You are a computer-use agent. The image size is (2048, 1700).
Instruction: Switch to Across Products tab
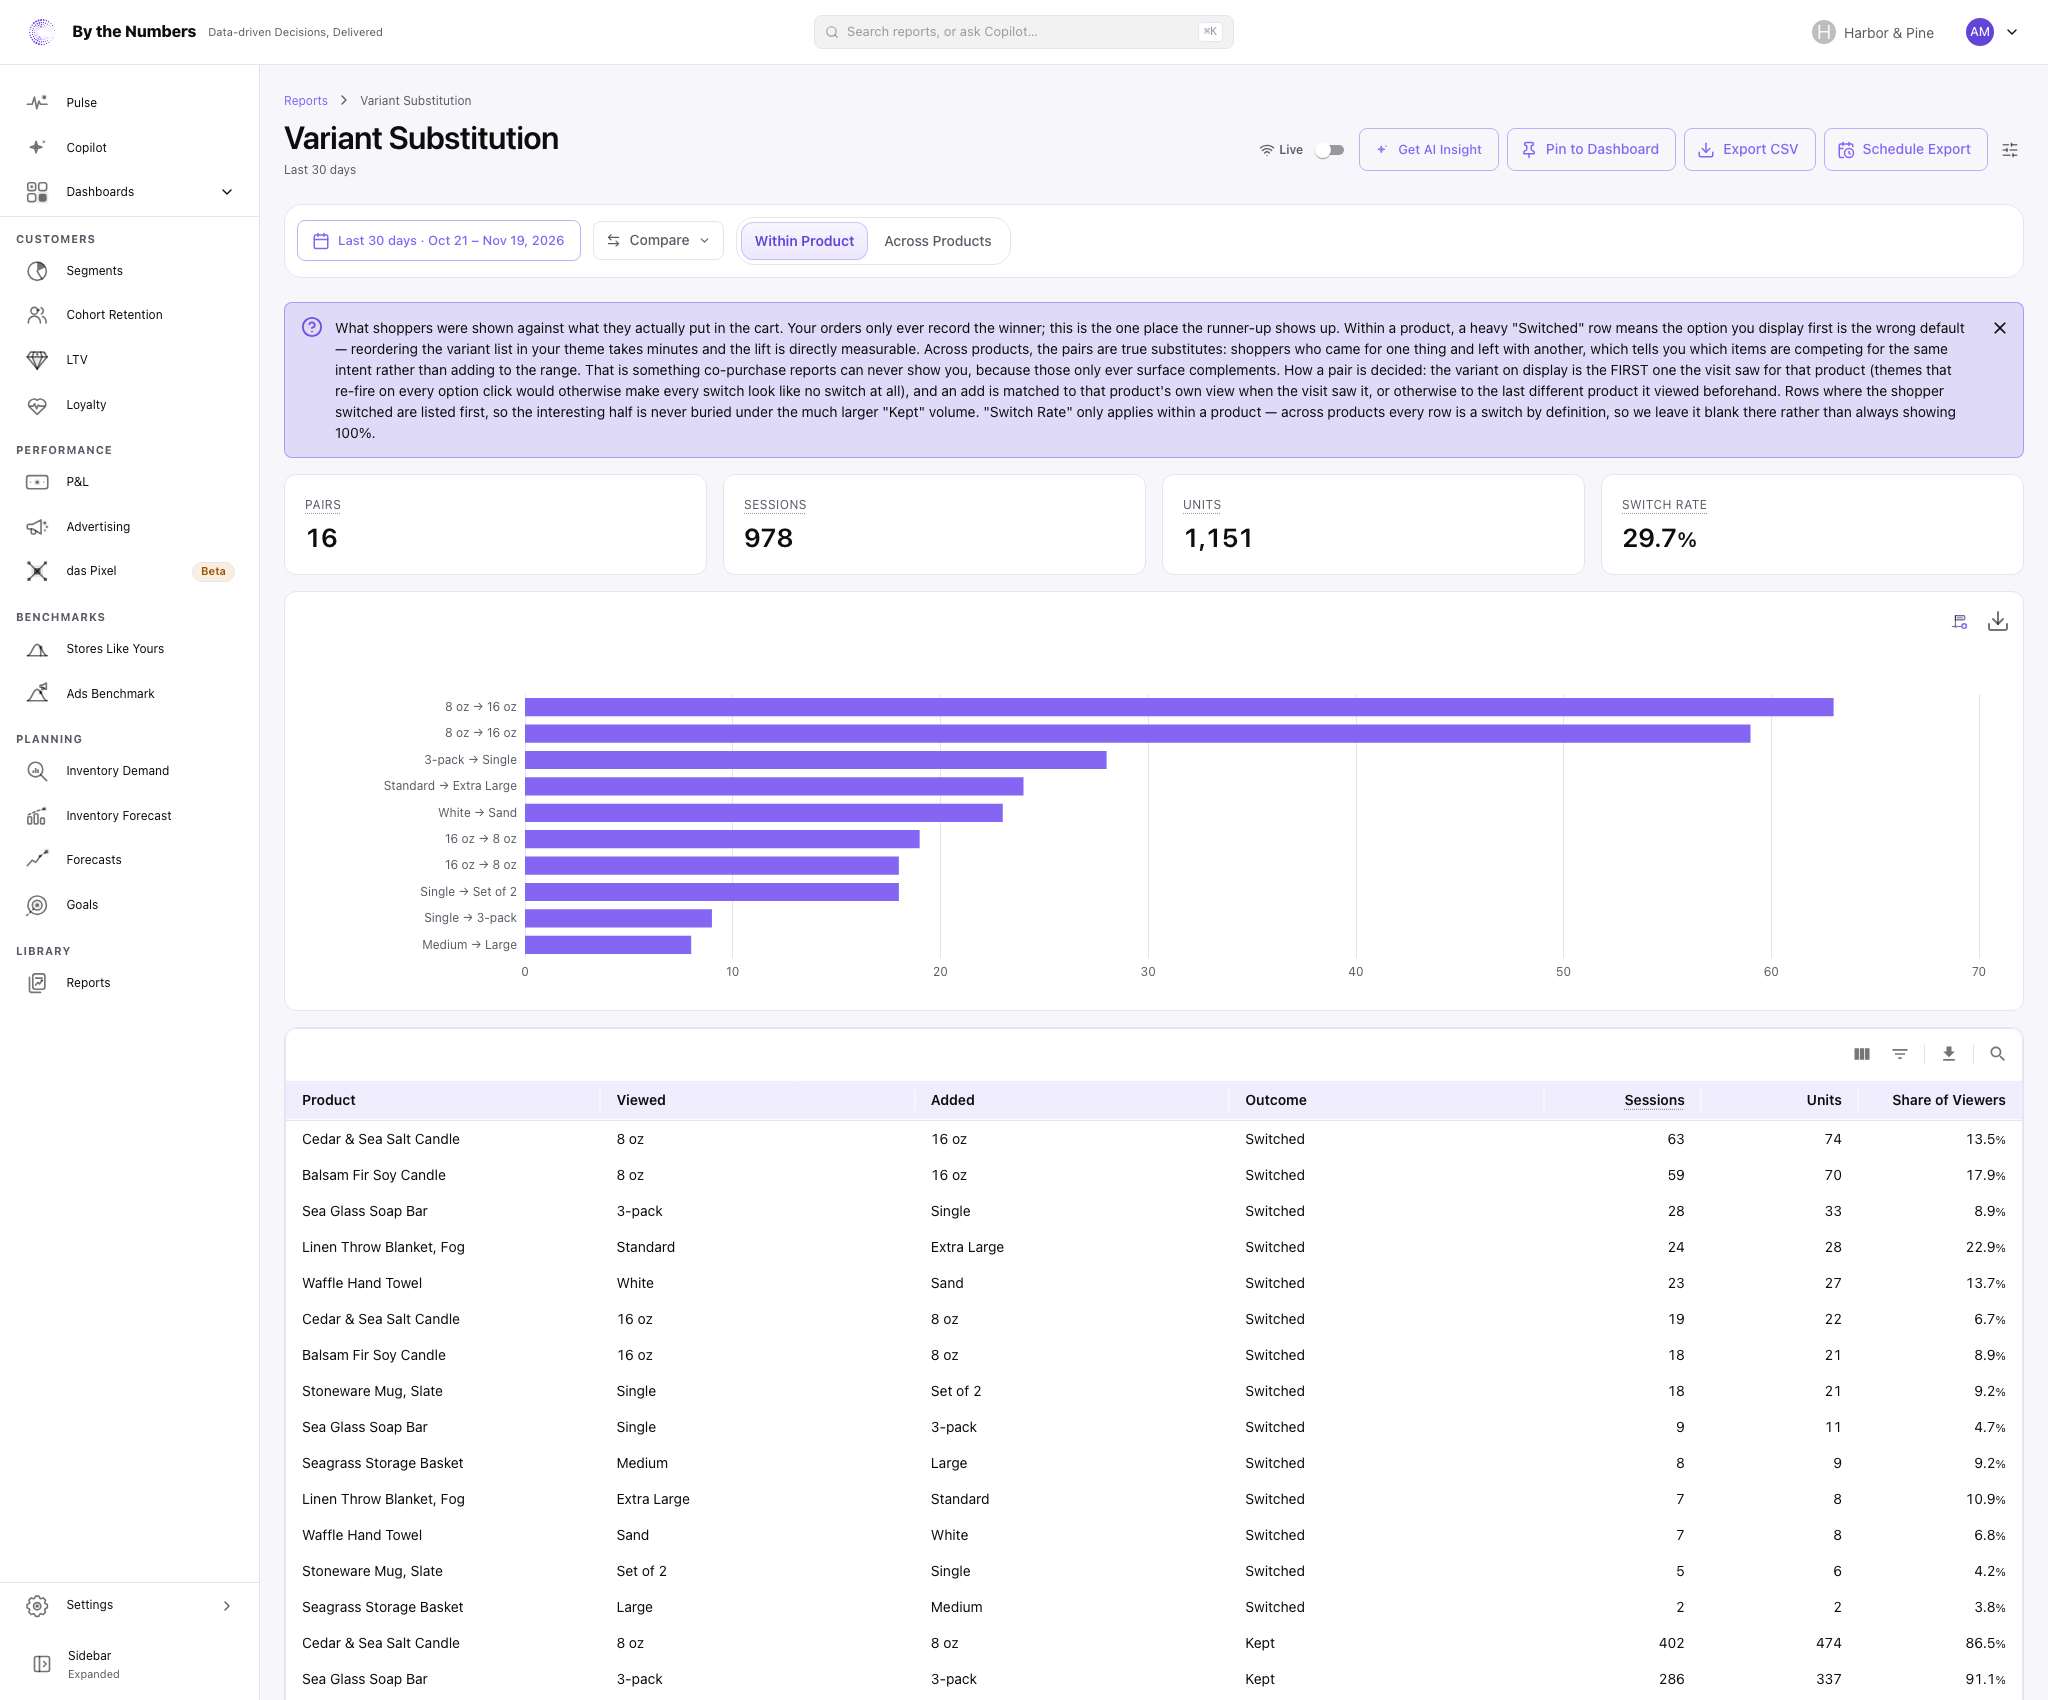coord(937,241)
